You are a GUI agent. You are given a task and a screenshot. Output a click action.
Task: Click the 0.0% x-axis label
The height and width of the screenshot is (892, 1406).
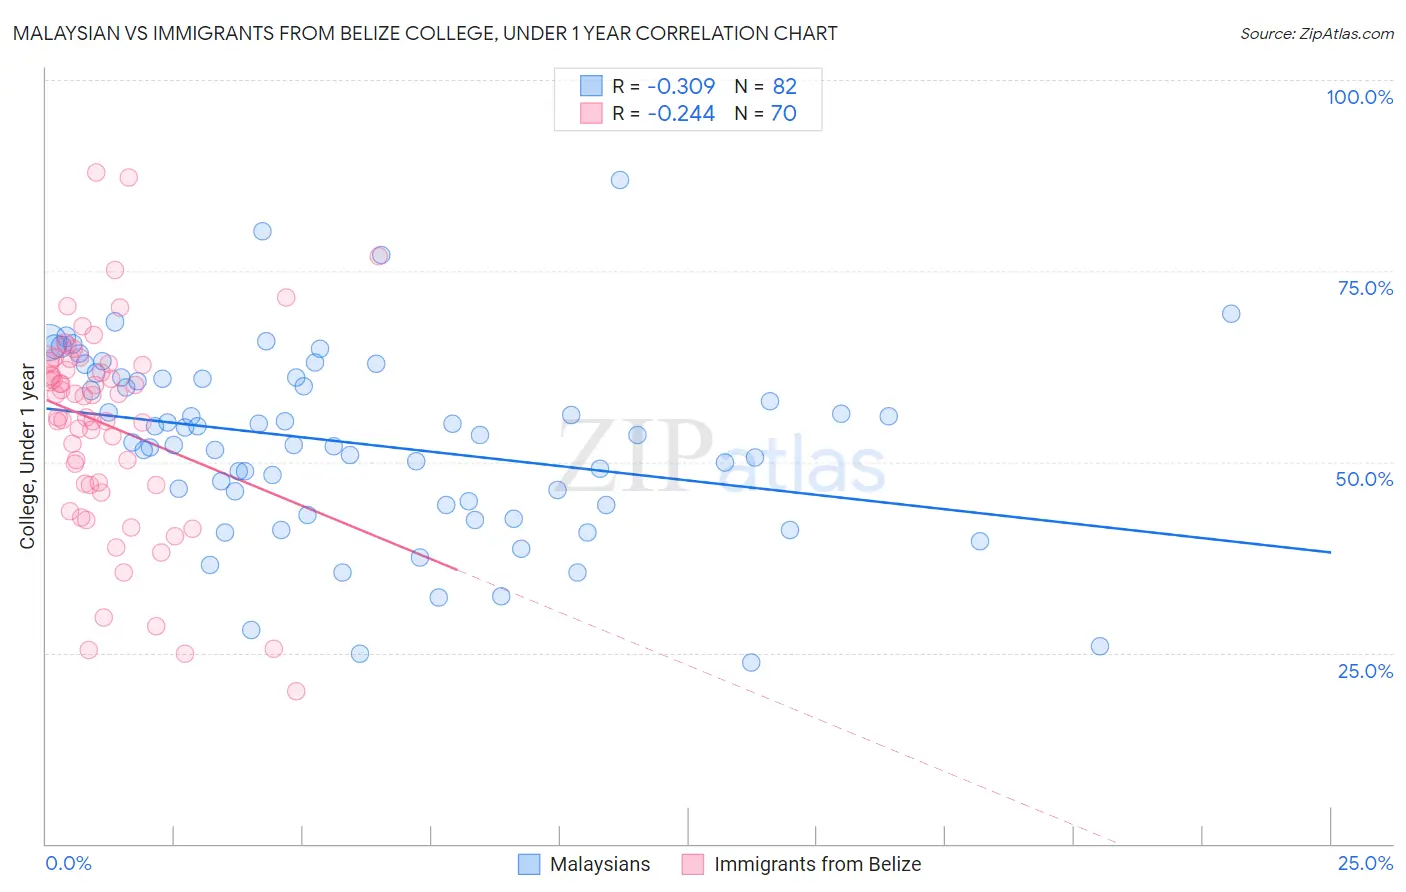click(x=68, y=863)
